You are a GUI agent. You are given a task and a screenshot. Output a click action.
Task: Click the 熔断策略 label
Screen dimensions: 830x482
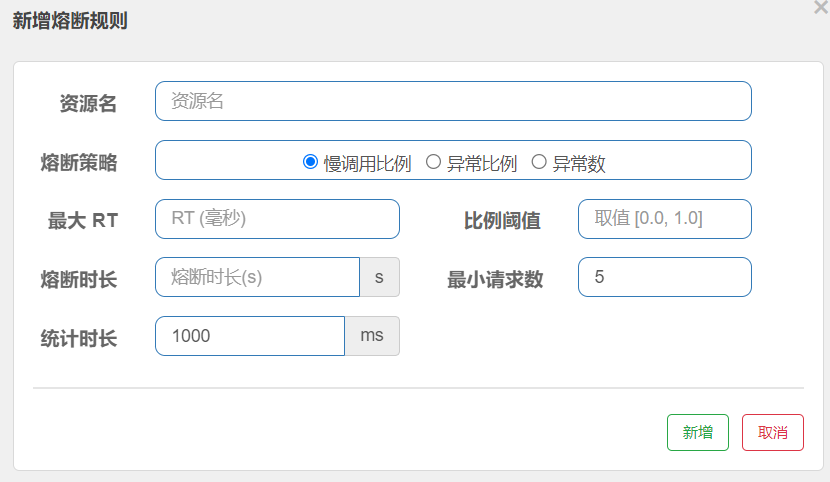[79, 162]
